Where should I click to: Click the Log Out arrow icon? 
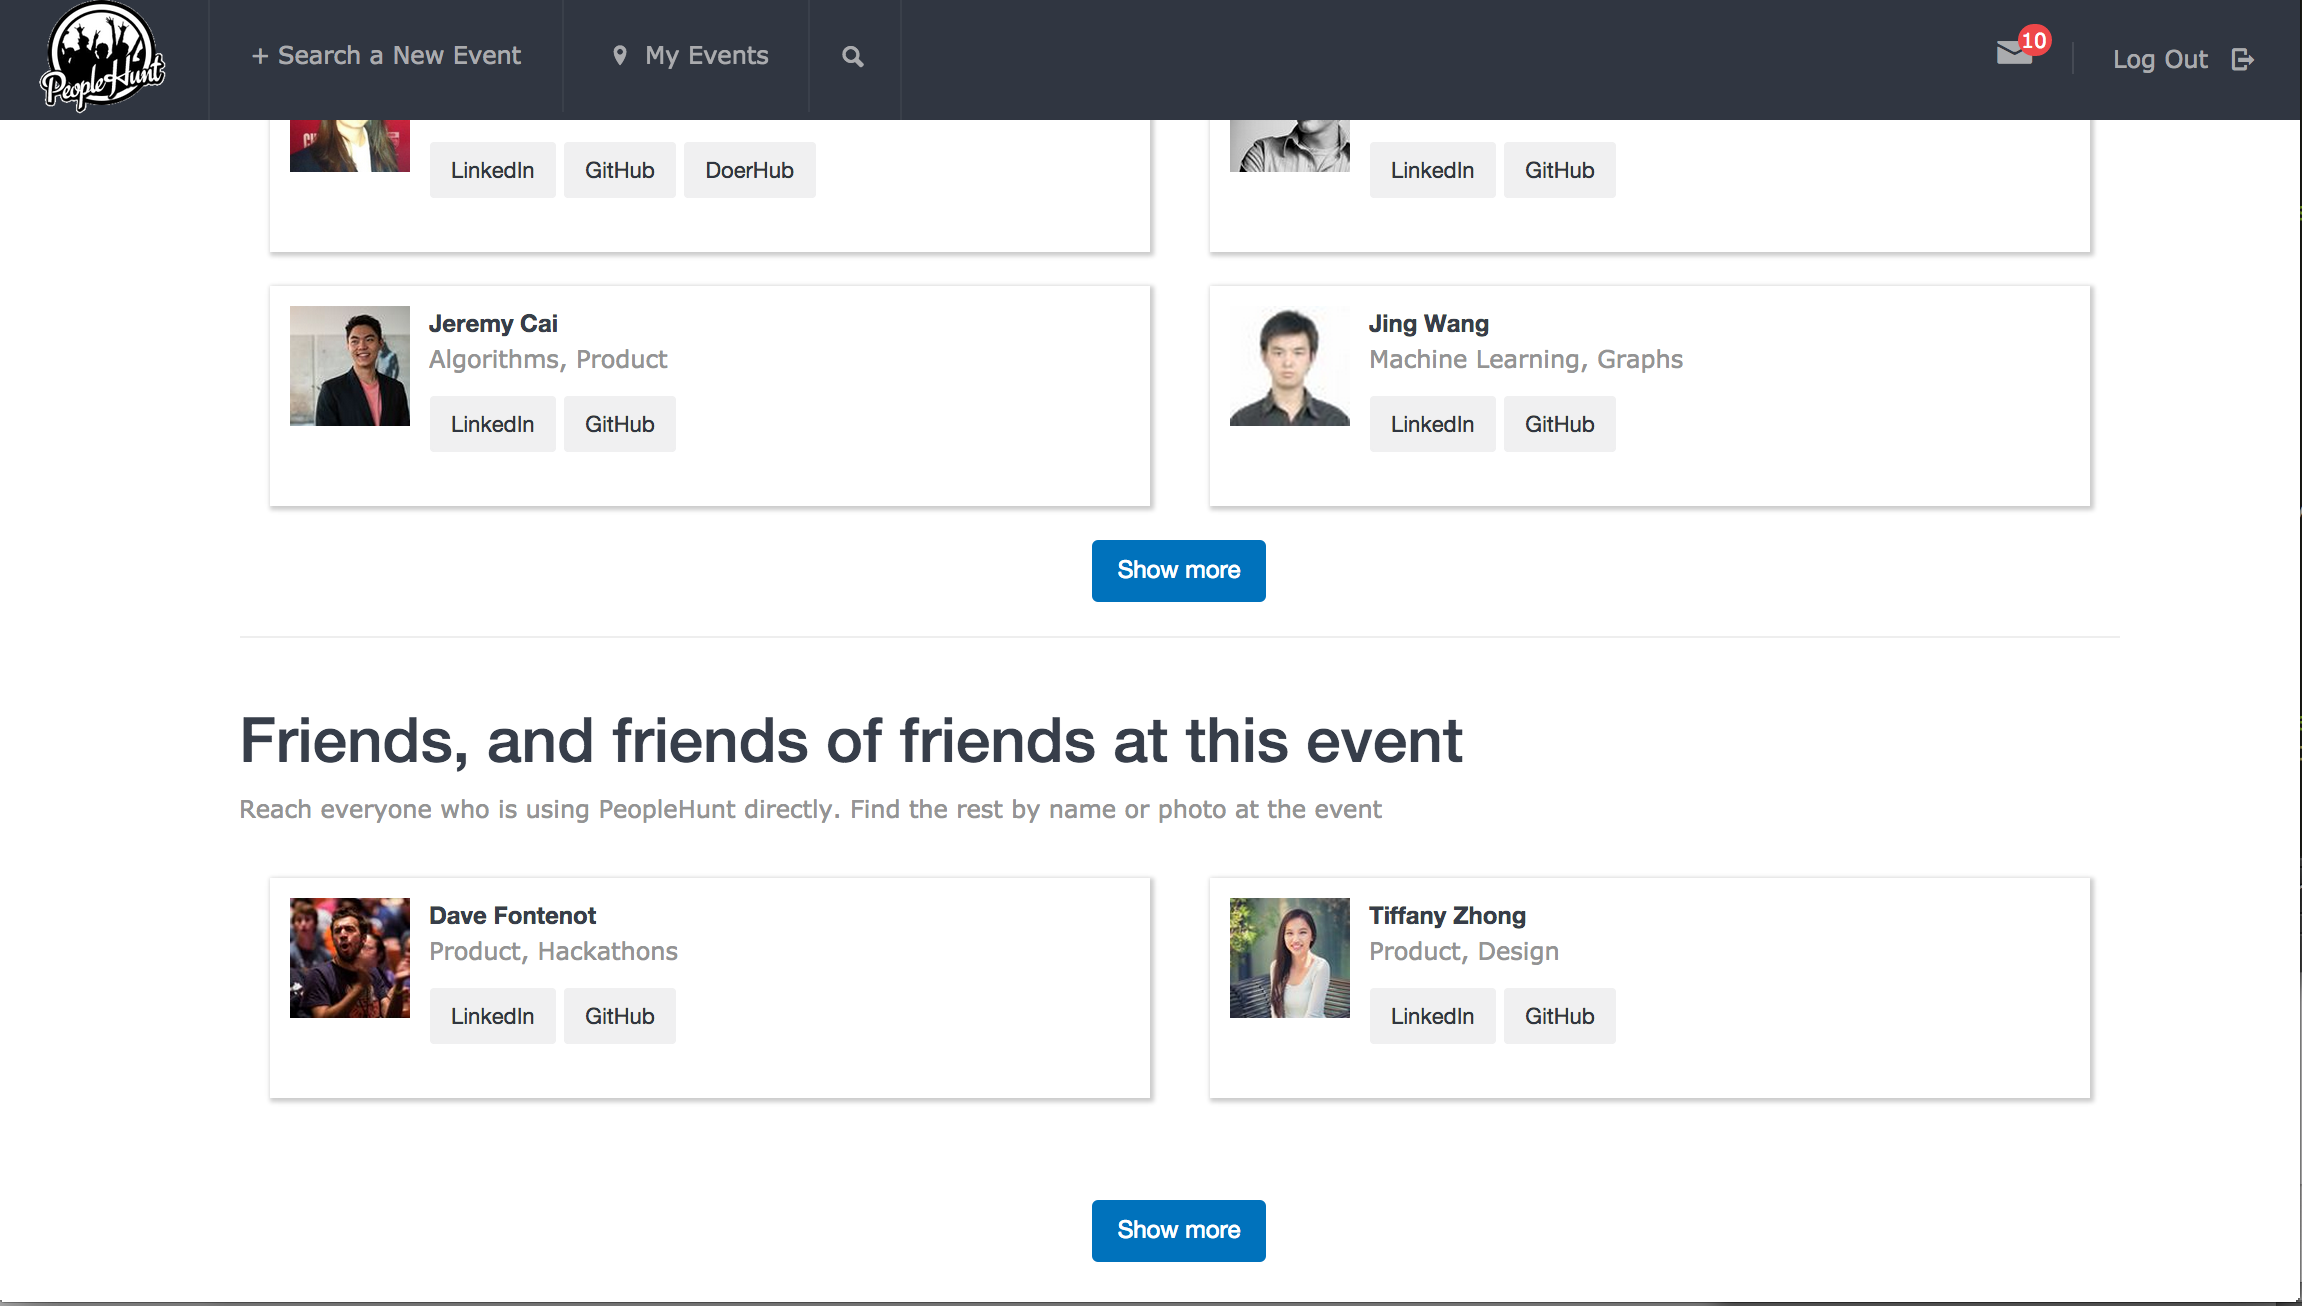point(2242,60)
